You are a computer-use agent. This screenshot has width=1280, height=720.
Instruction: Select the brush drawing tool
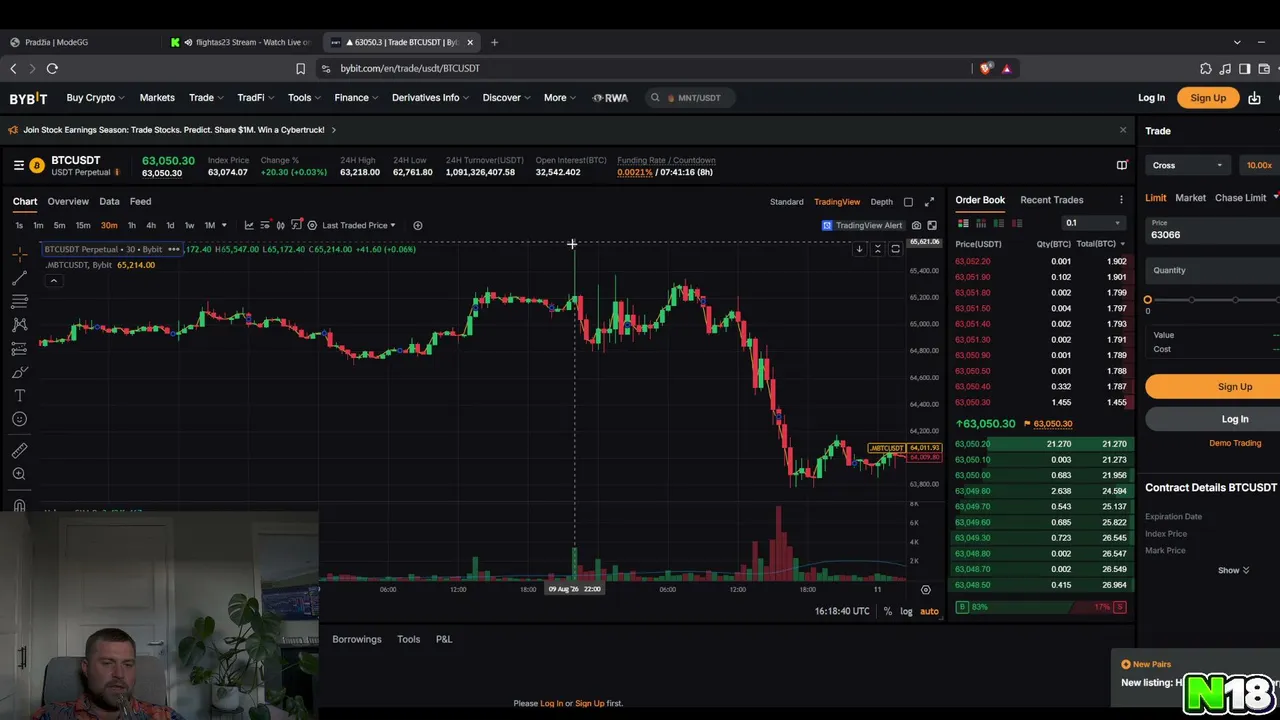(x=19, y=372)
